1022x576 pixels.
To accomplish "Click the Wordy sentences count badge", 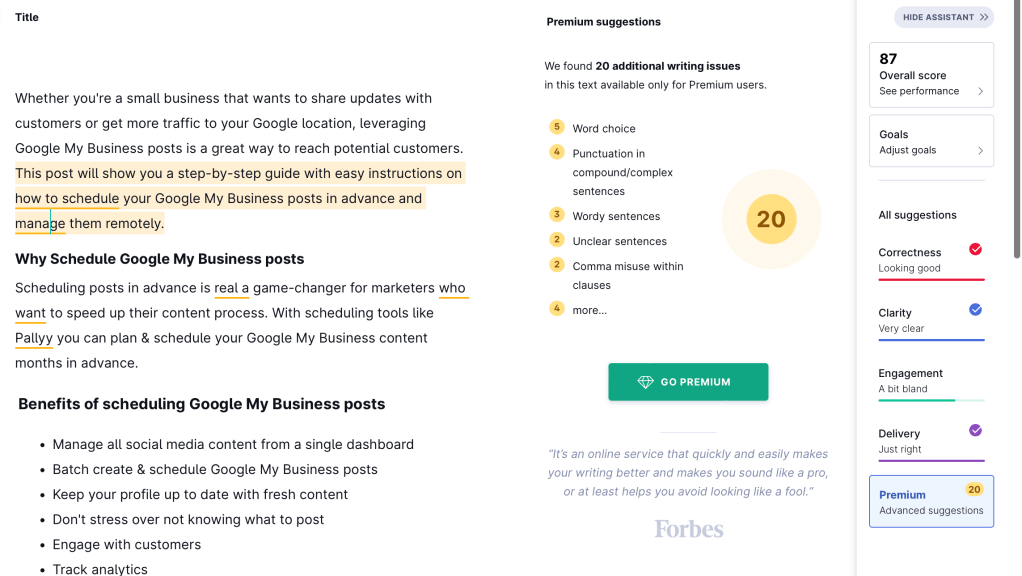I will click(556, 214).
